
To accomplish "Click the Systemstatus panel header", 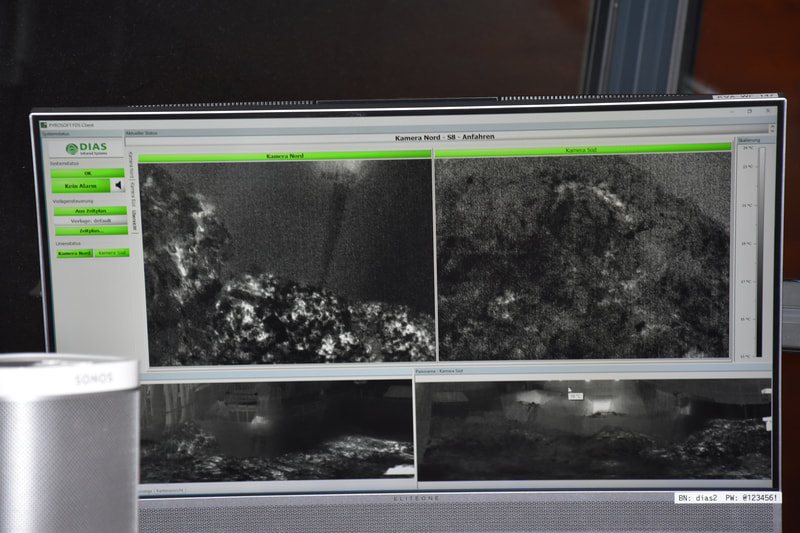I will (x=54, y=134).
